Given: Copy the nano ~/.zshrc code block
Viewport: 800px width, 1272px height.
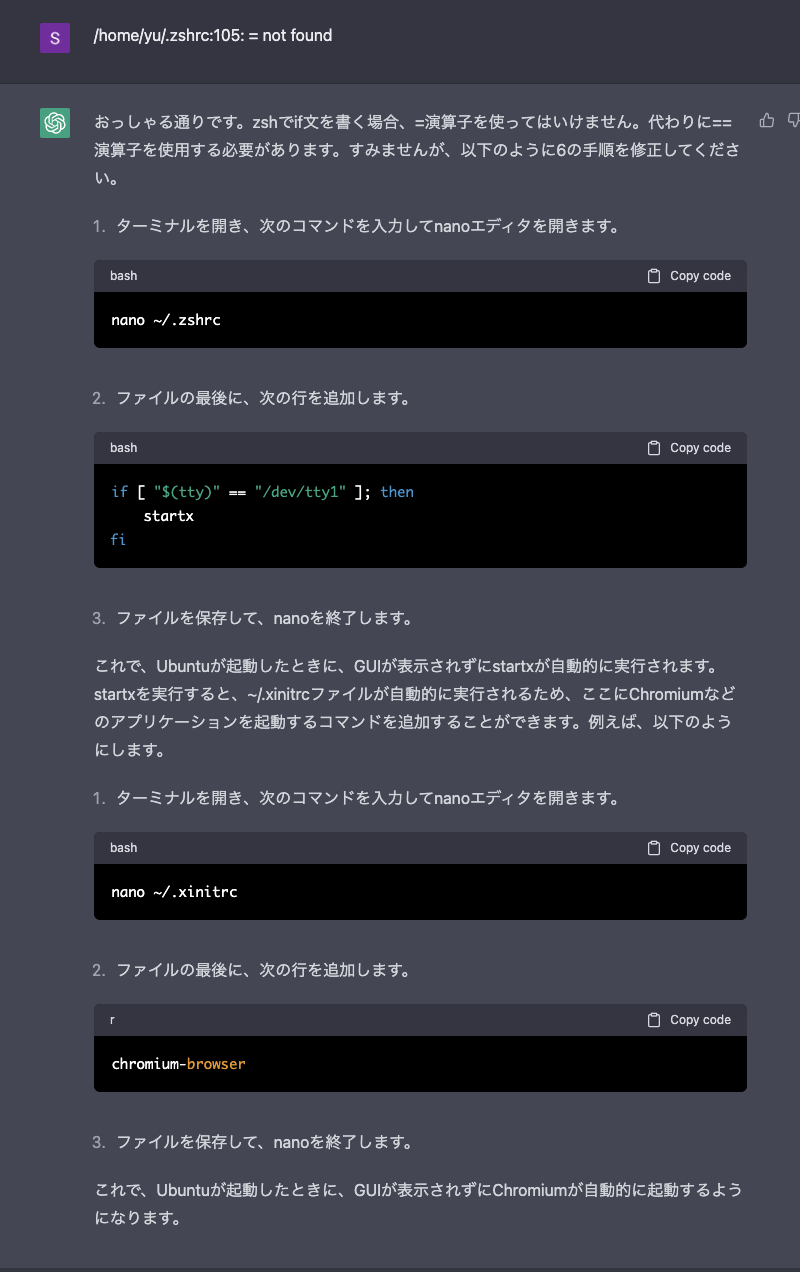Looking at the screenshot, I should [x=689, y=276].
